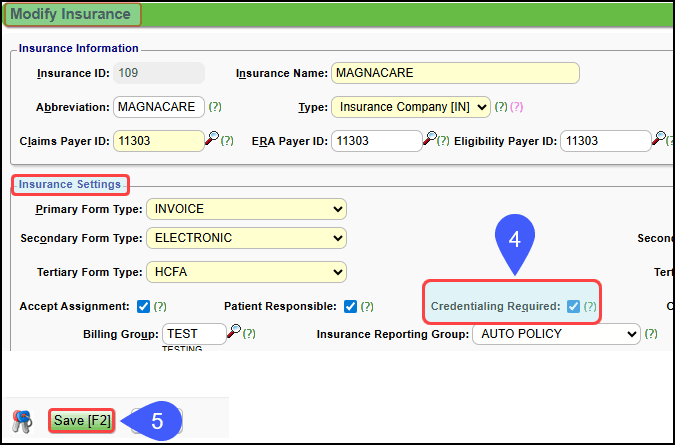The height and width of the screenshot is (445, 675).
Task: Click the keys icon beside Save
Action: pos(22,420)
